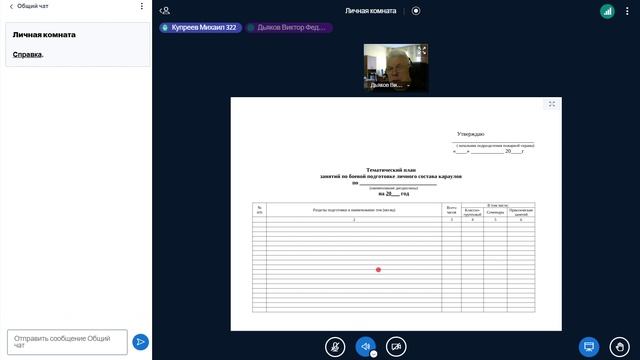Screen dimensions: 640x360
Task: Open the webcam name dropdown arrow
Action: [408, 86]
